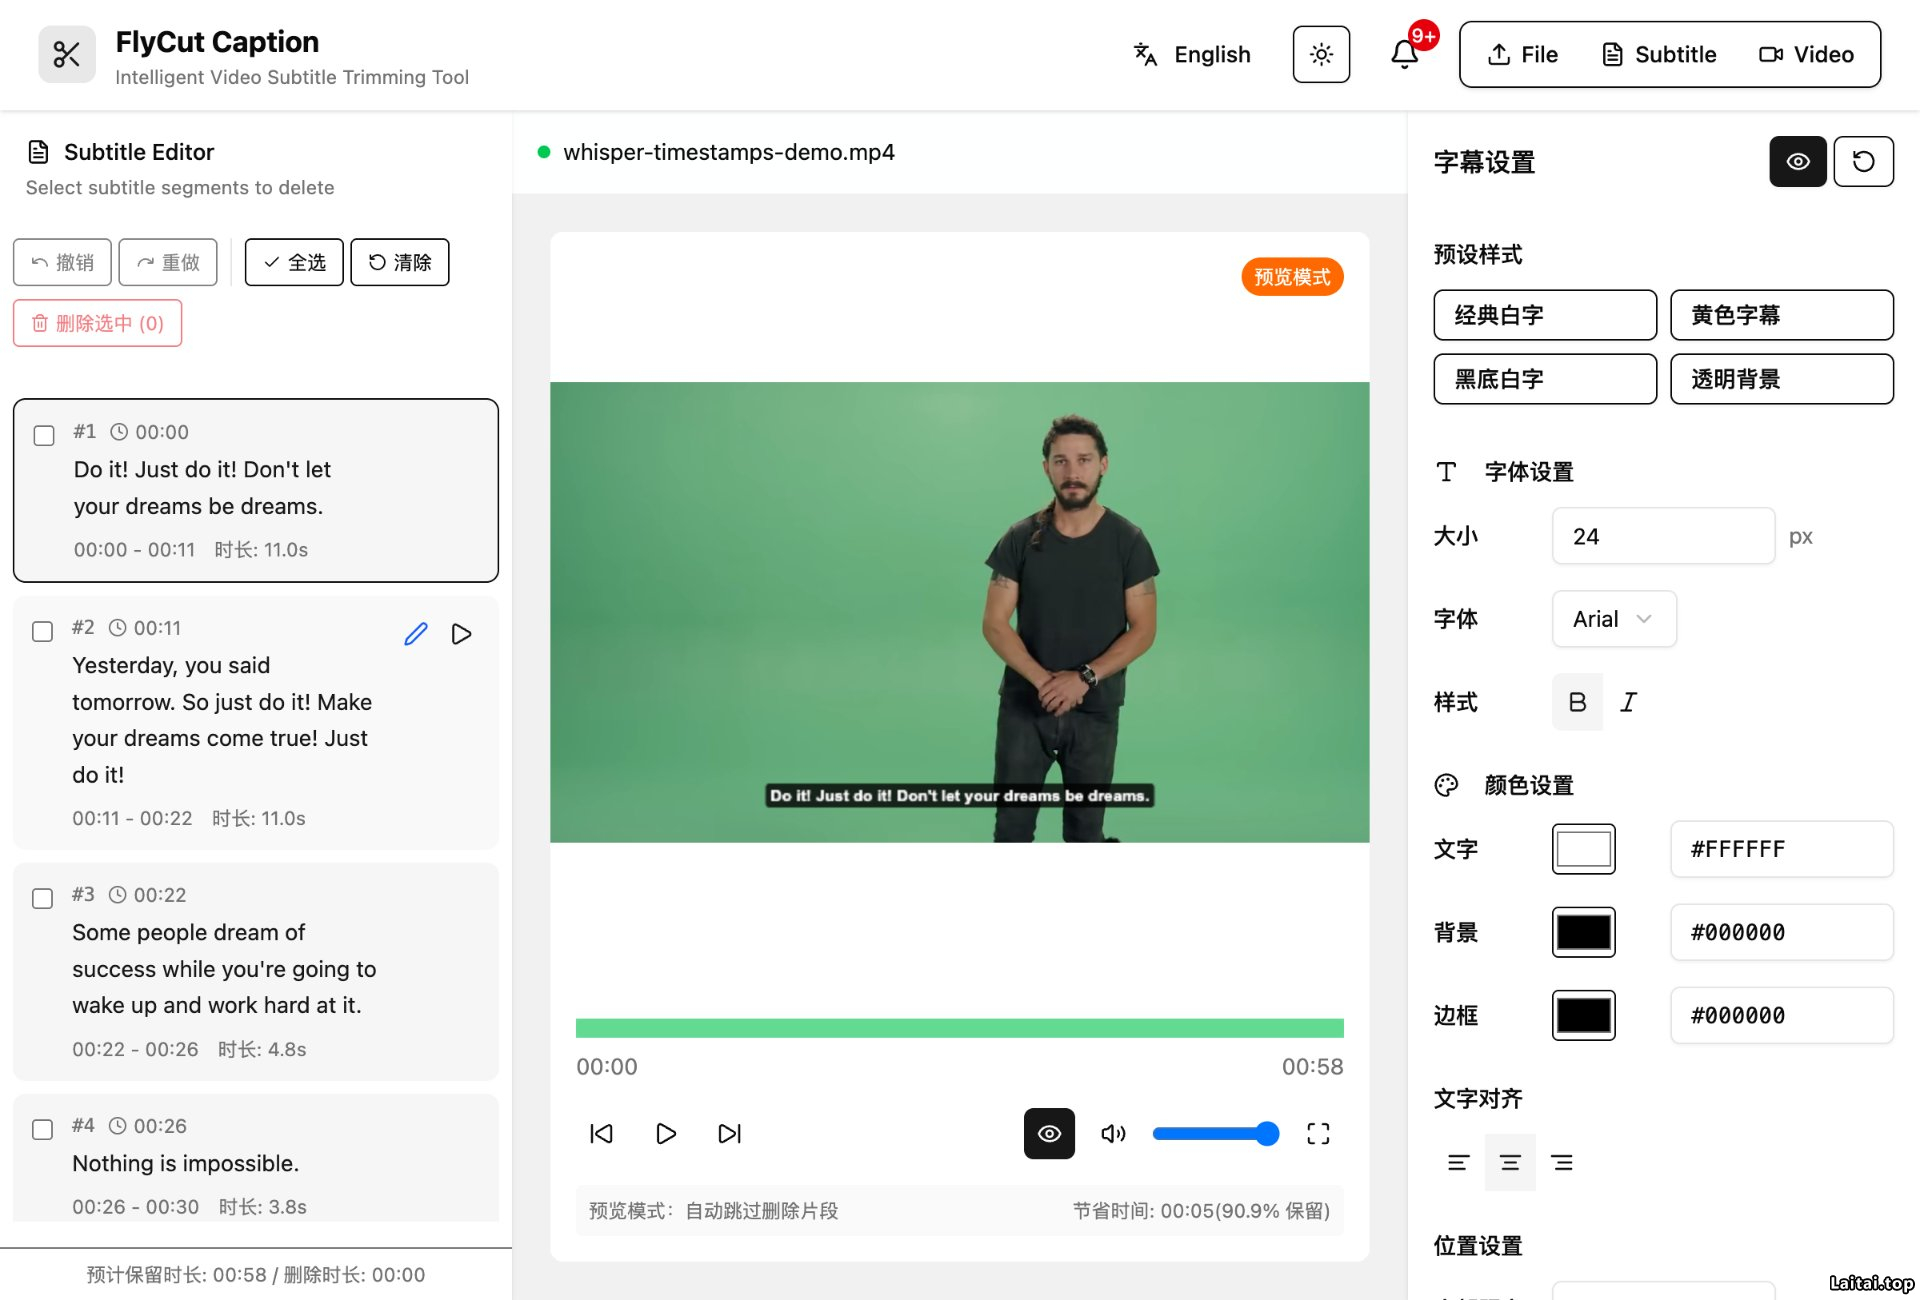Open the File upload menu
Image resolution: width=1920 pixels, height=1300 pixels.
[1523, 54]
